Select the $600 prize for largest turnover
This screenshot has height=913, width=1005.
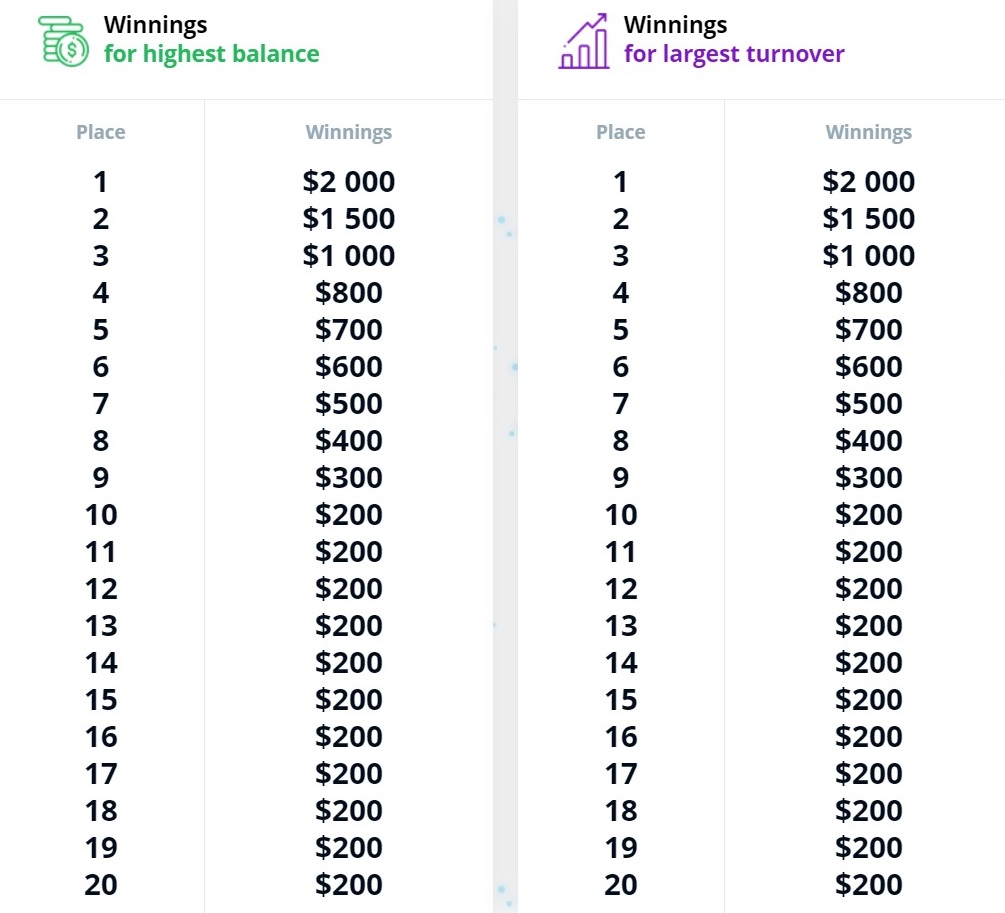coord(868,367)
